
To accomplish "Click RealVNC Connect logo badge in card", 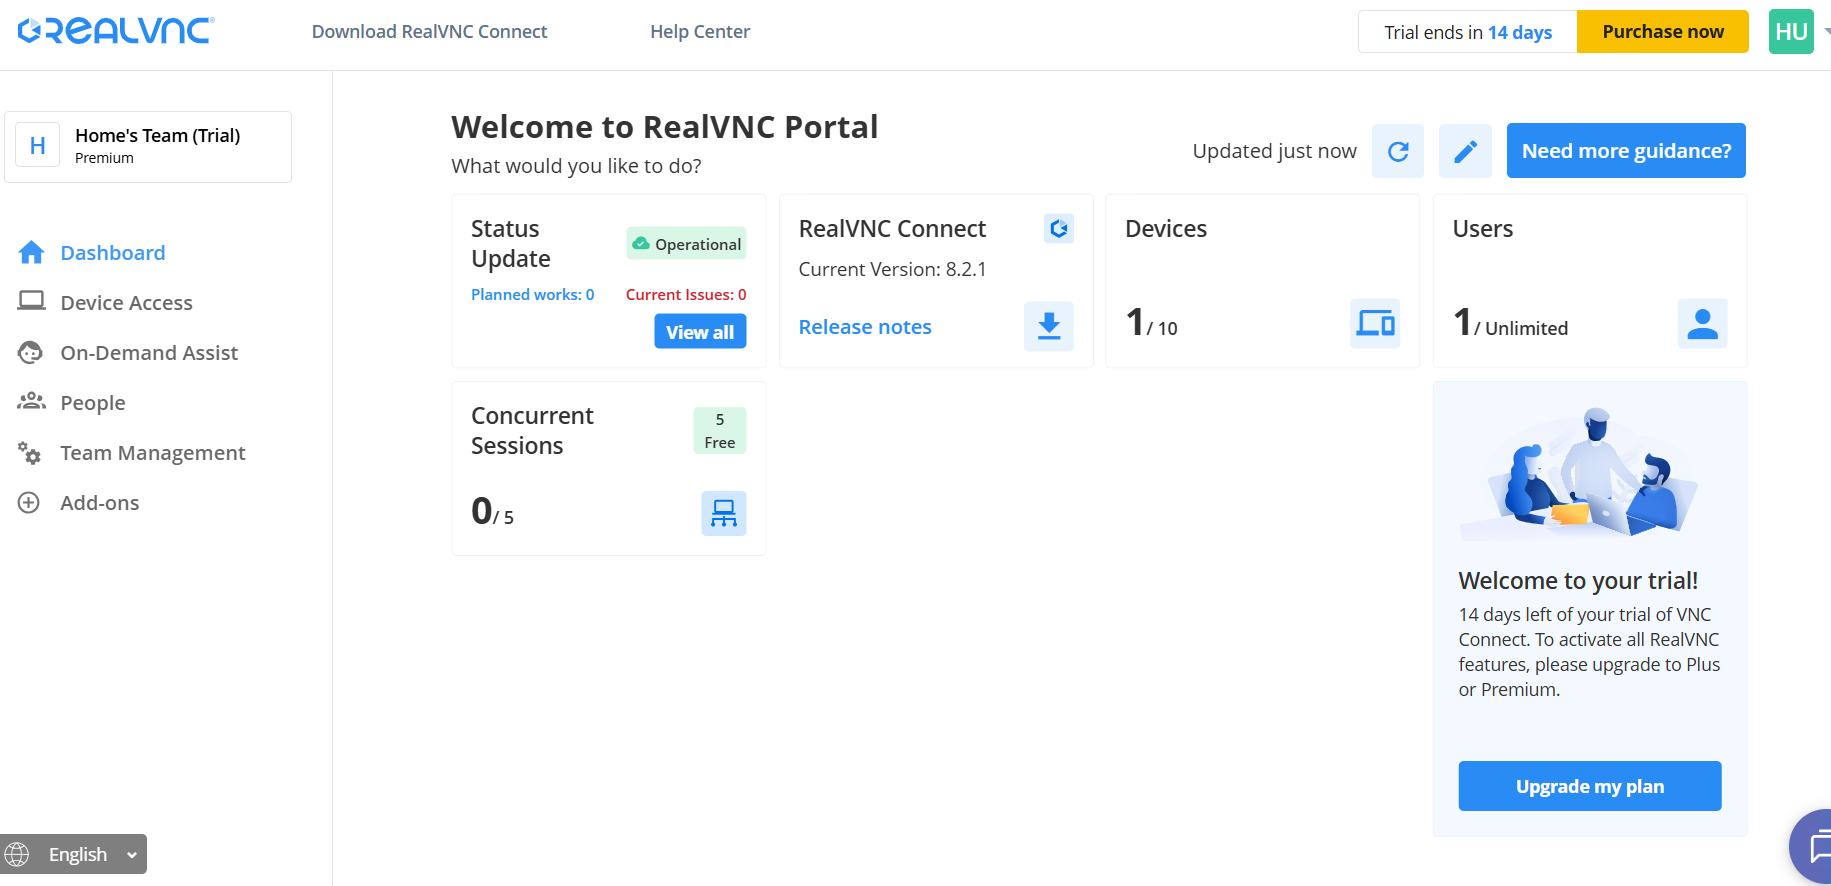I will click(x=1058, y=229).
